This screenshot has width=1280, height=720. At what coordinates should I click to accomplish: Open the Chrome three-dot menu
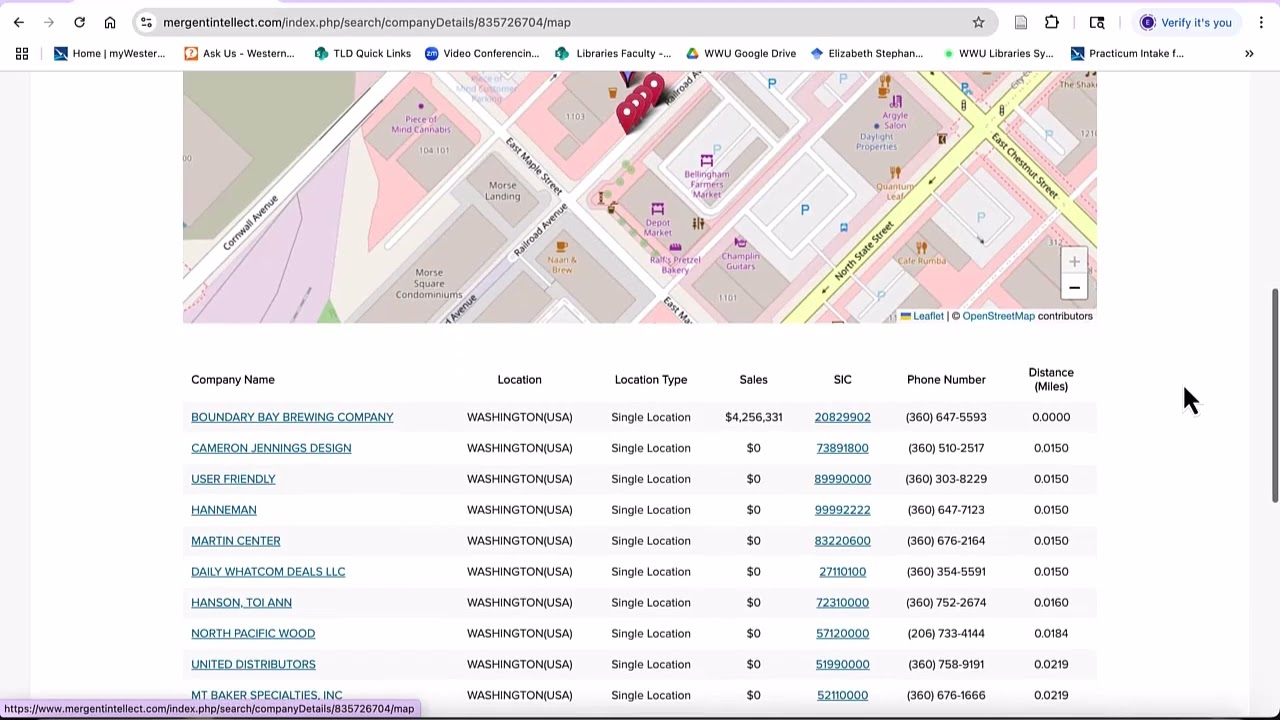click(x=1261, y=22)
